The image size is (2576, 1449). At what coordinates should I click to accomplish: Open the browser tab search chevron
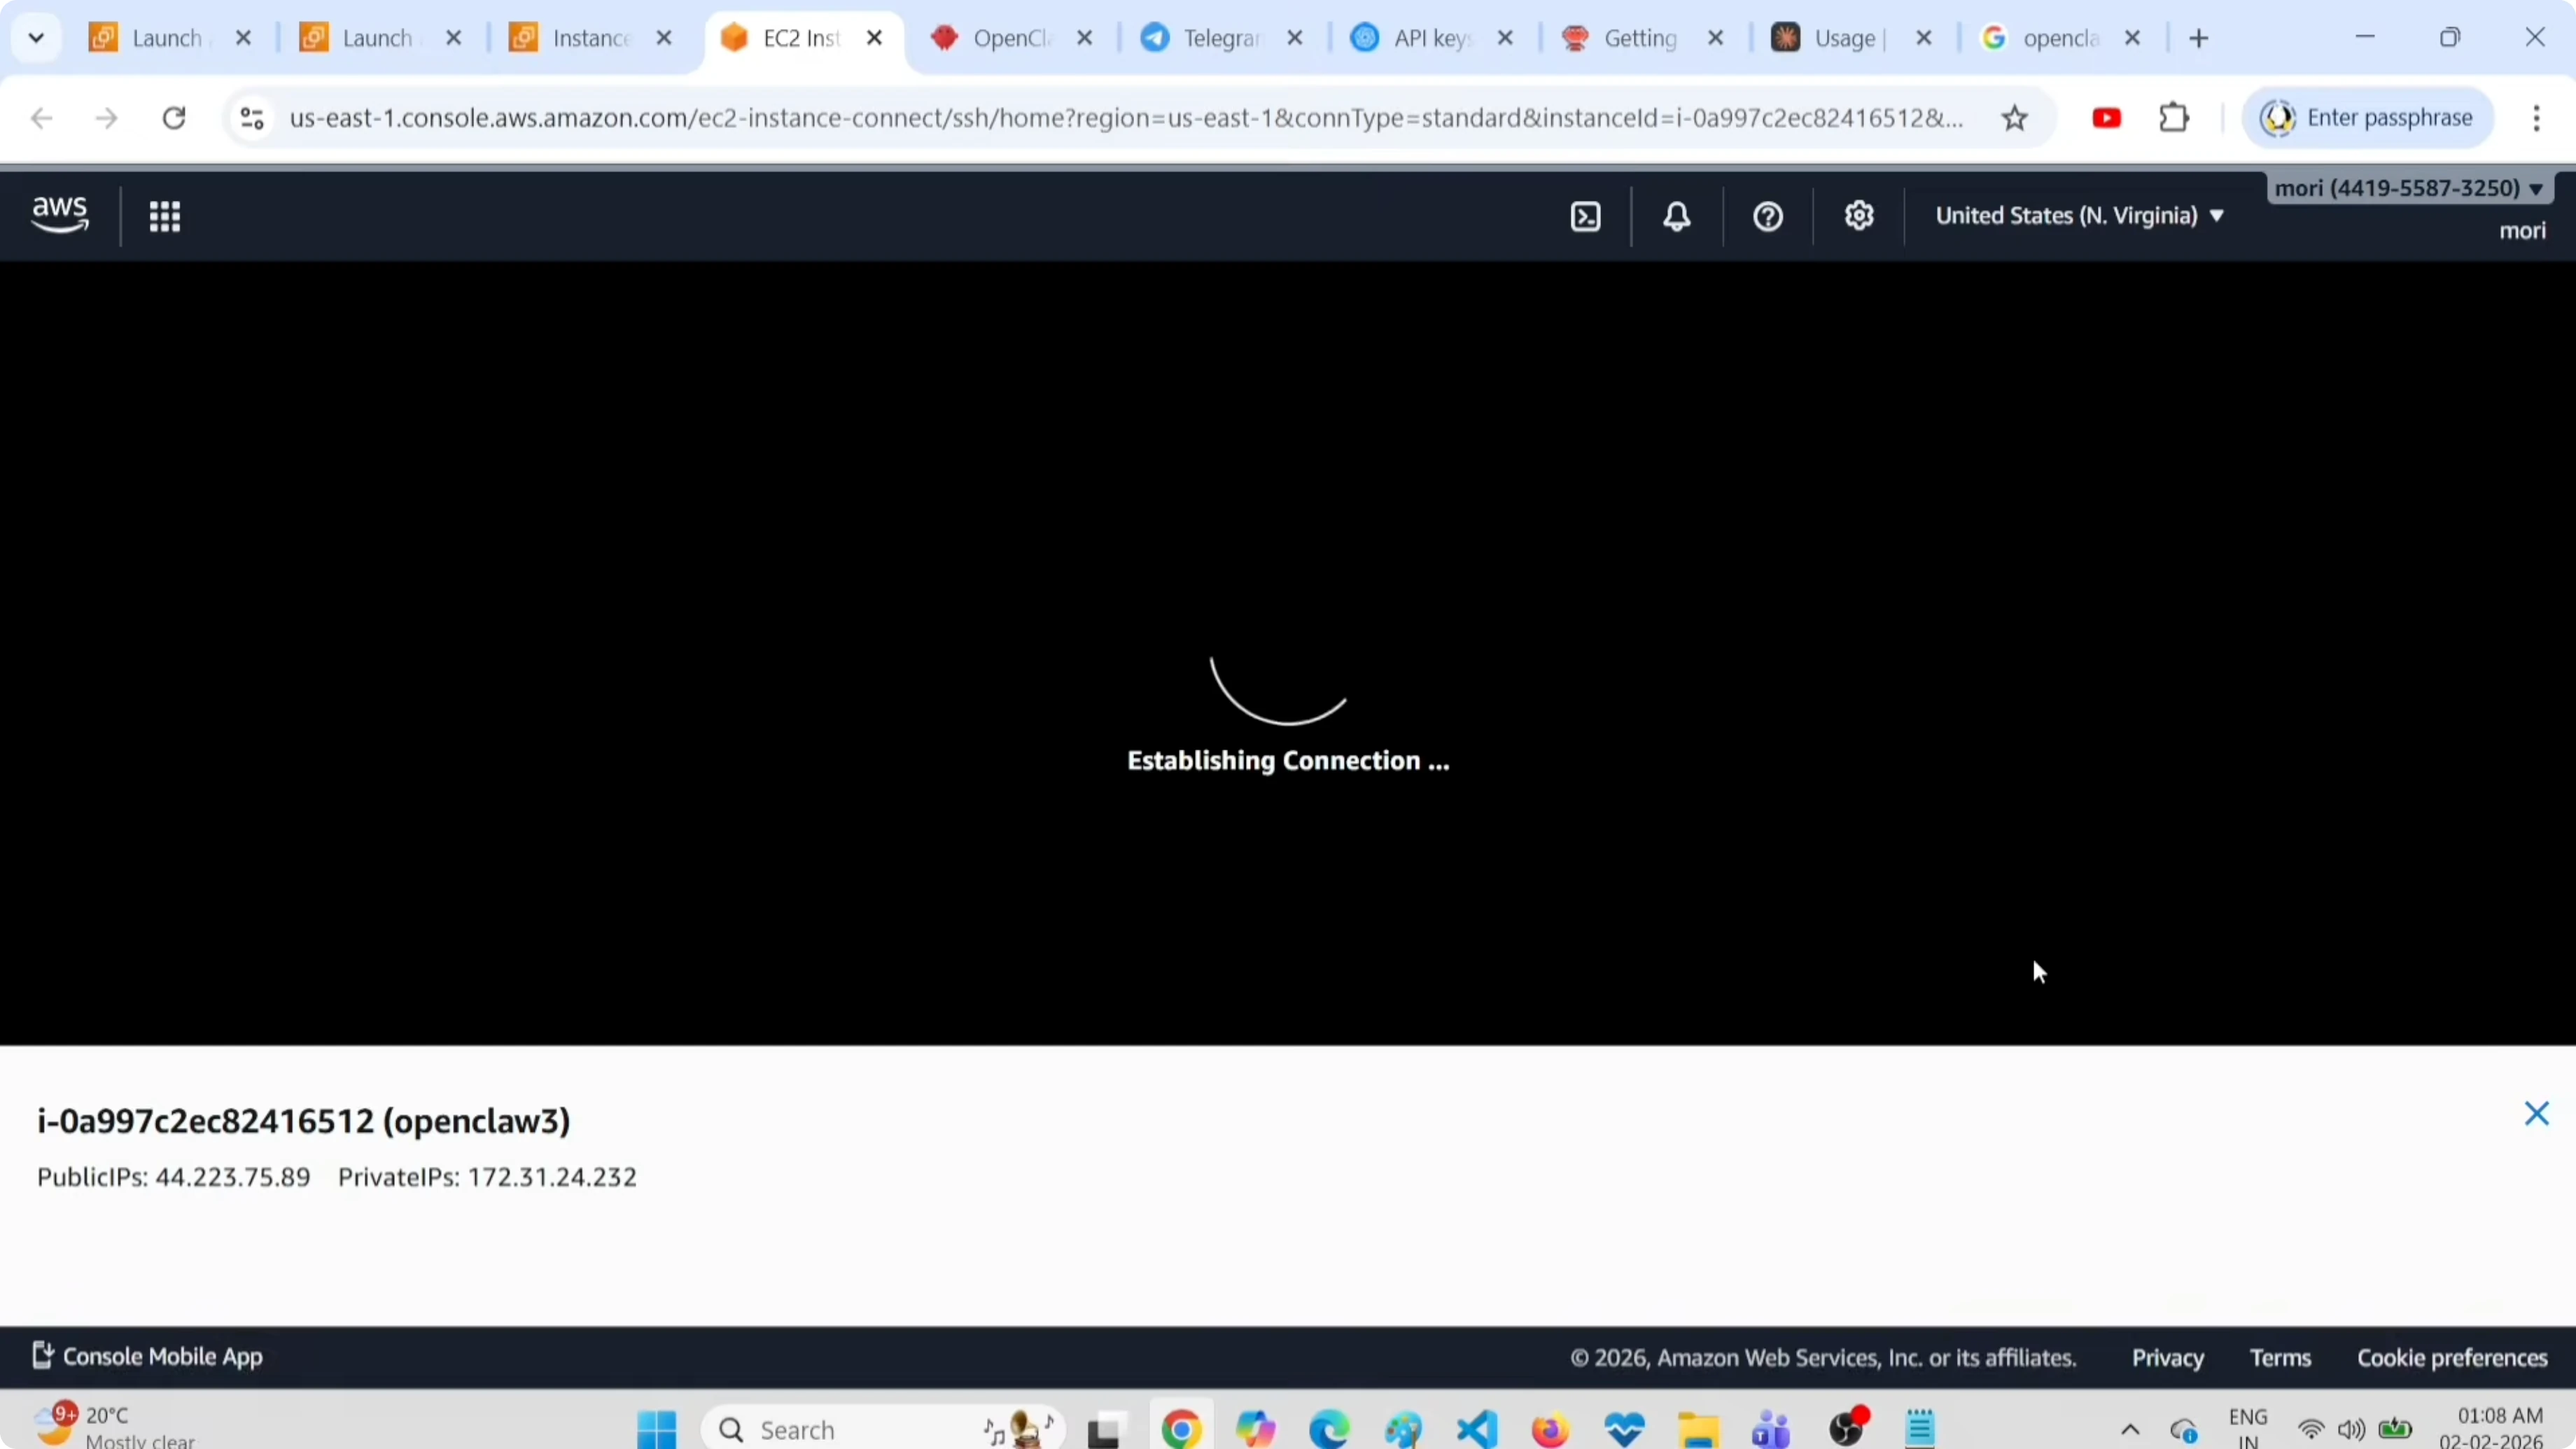point(36,37)
